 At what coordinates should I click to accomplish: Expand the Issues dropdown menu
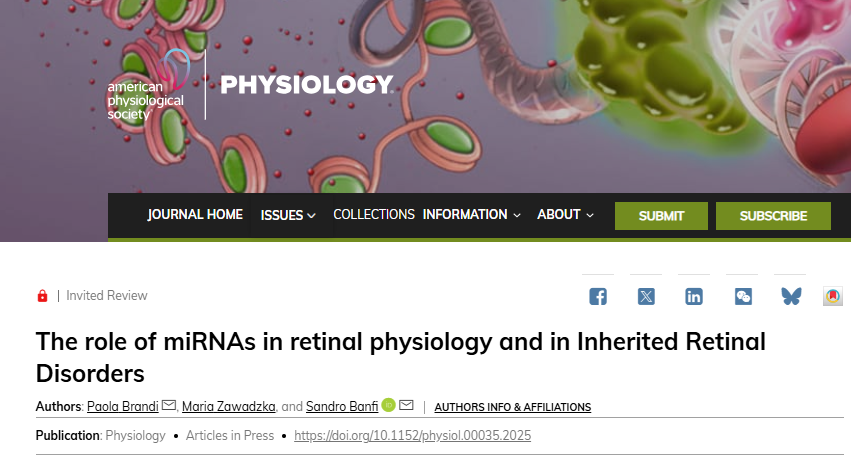(288, 215)
